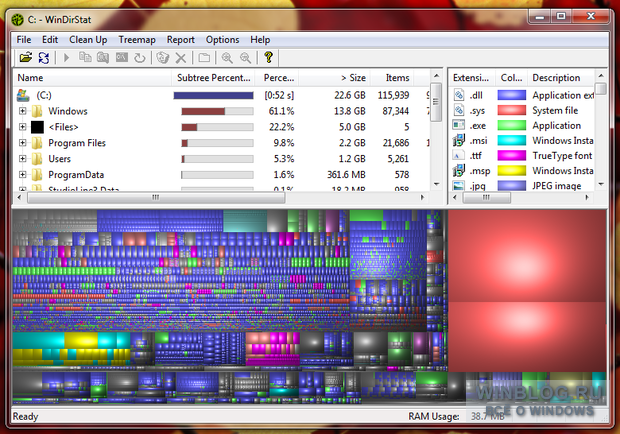This screenshot has width=620, height=434.
Task: Click the .msi installer file type icon
Action: tap(459, 140)
